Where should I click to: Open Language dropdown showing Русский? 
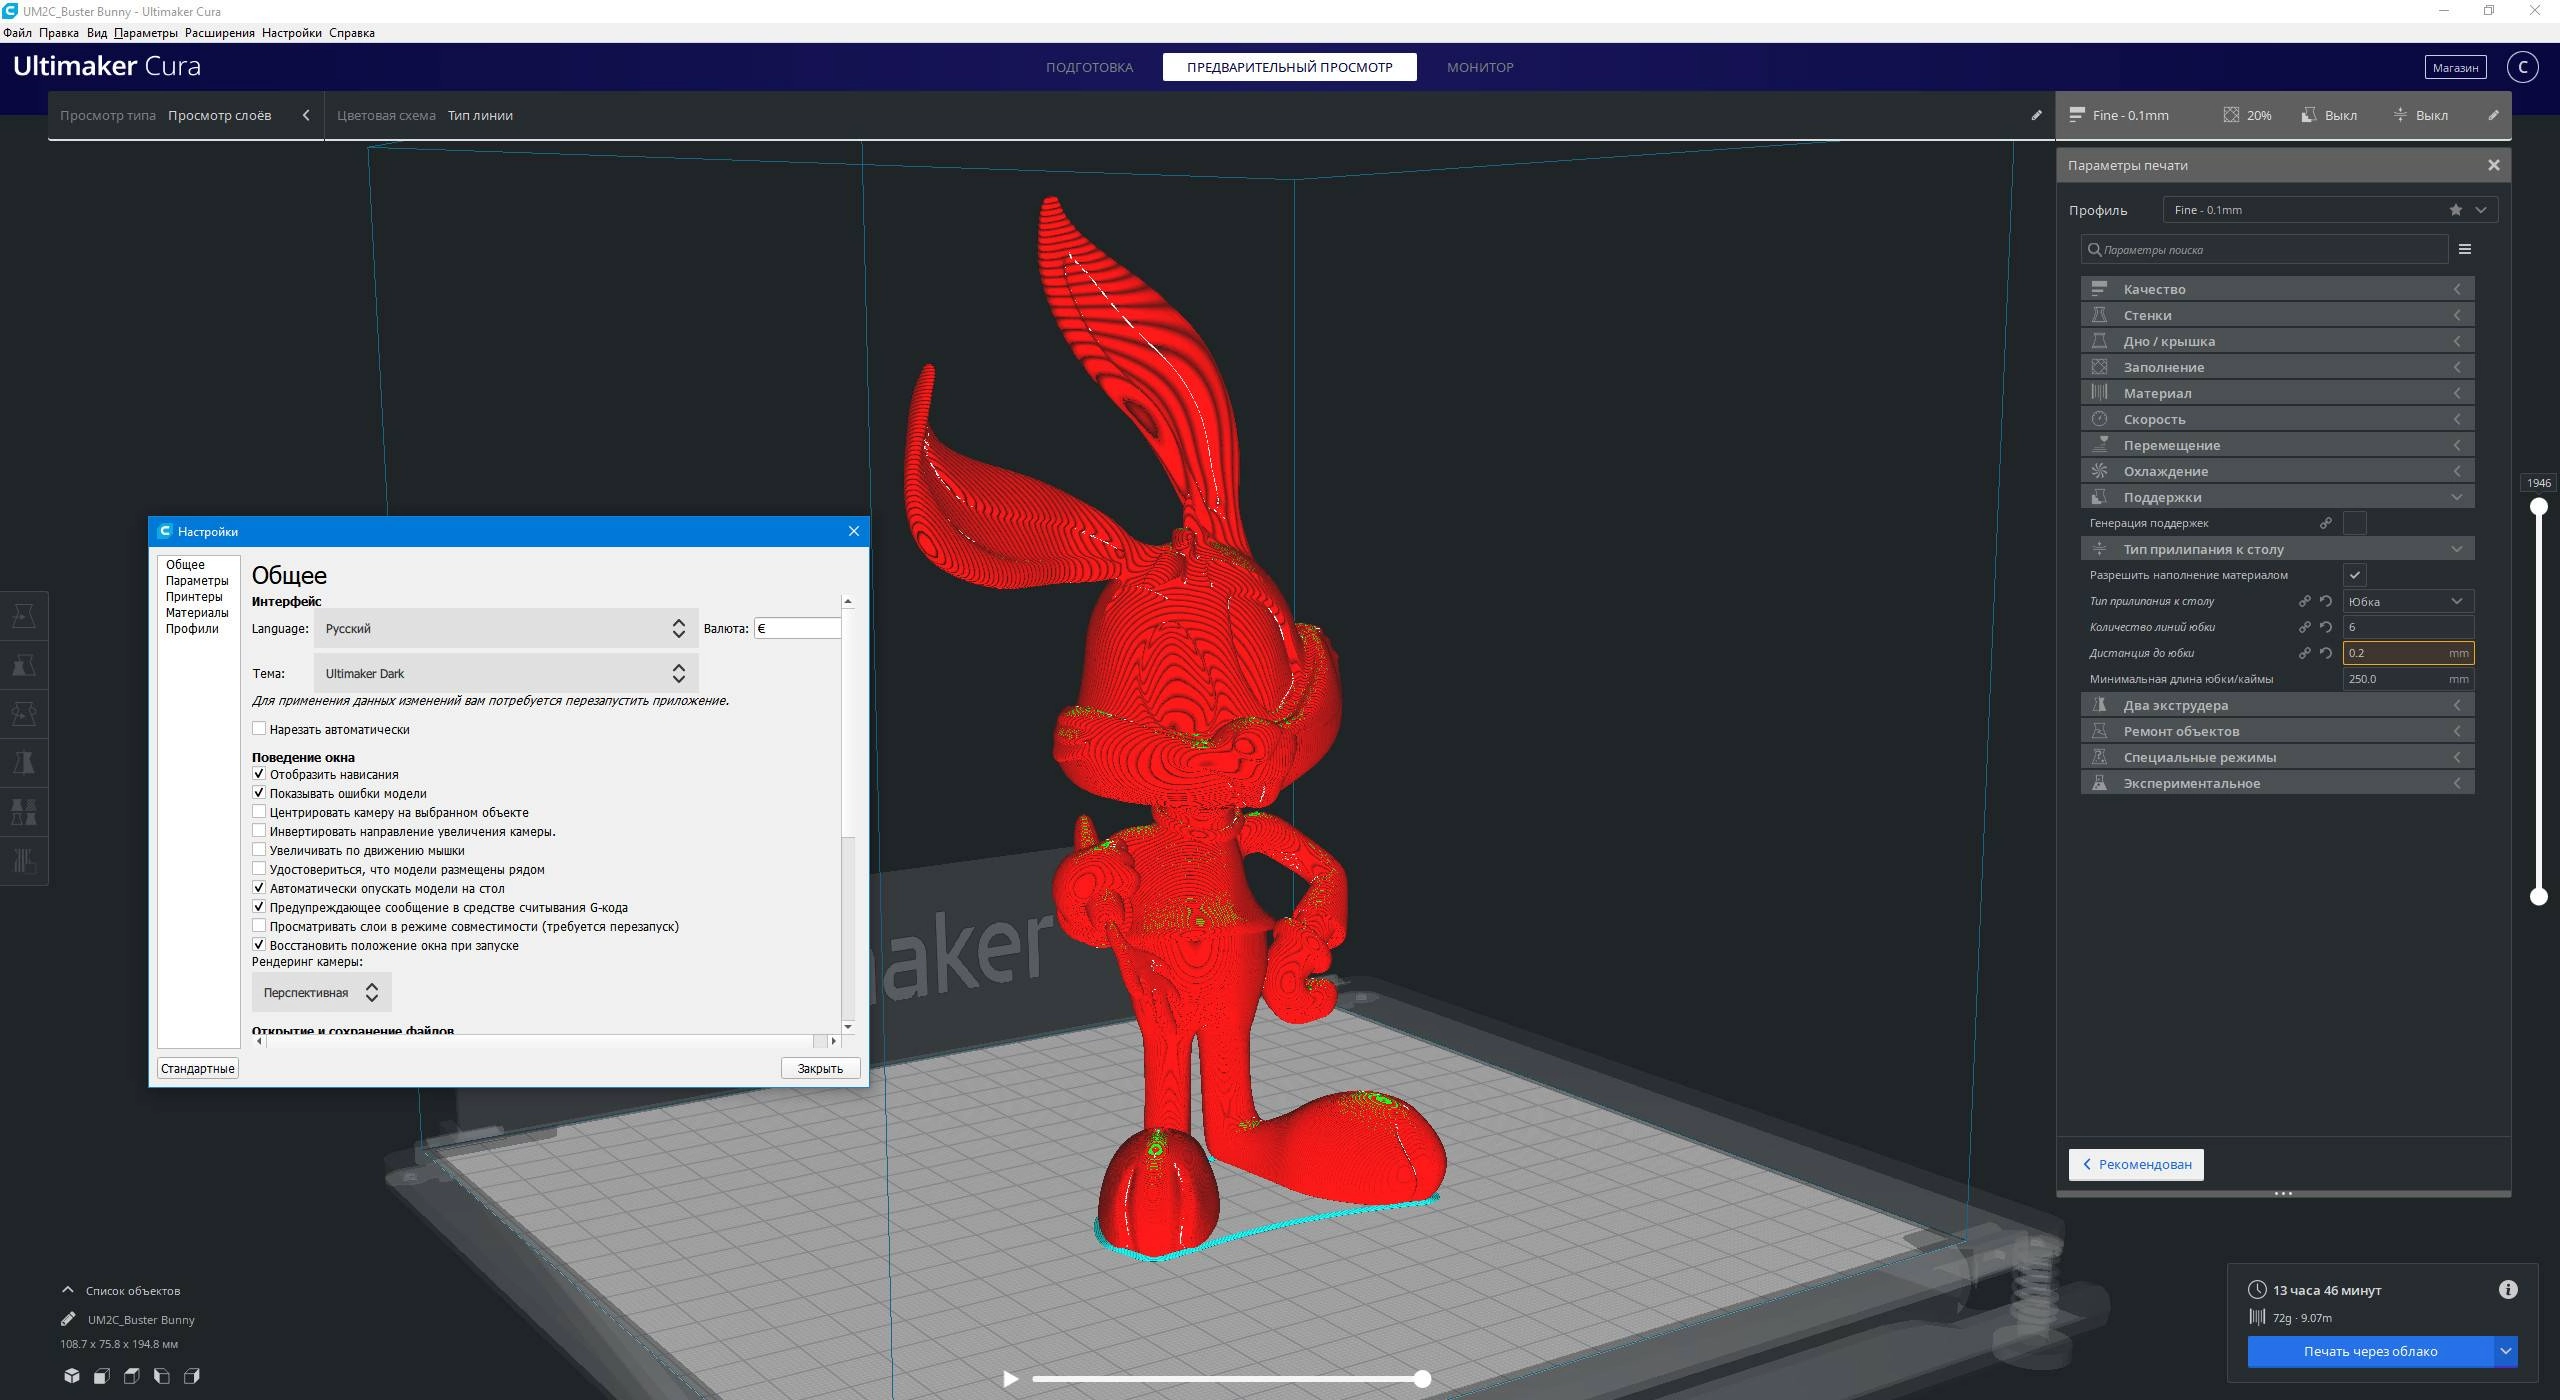click(506, 628)
